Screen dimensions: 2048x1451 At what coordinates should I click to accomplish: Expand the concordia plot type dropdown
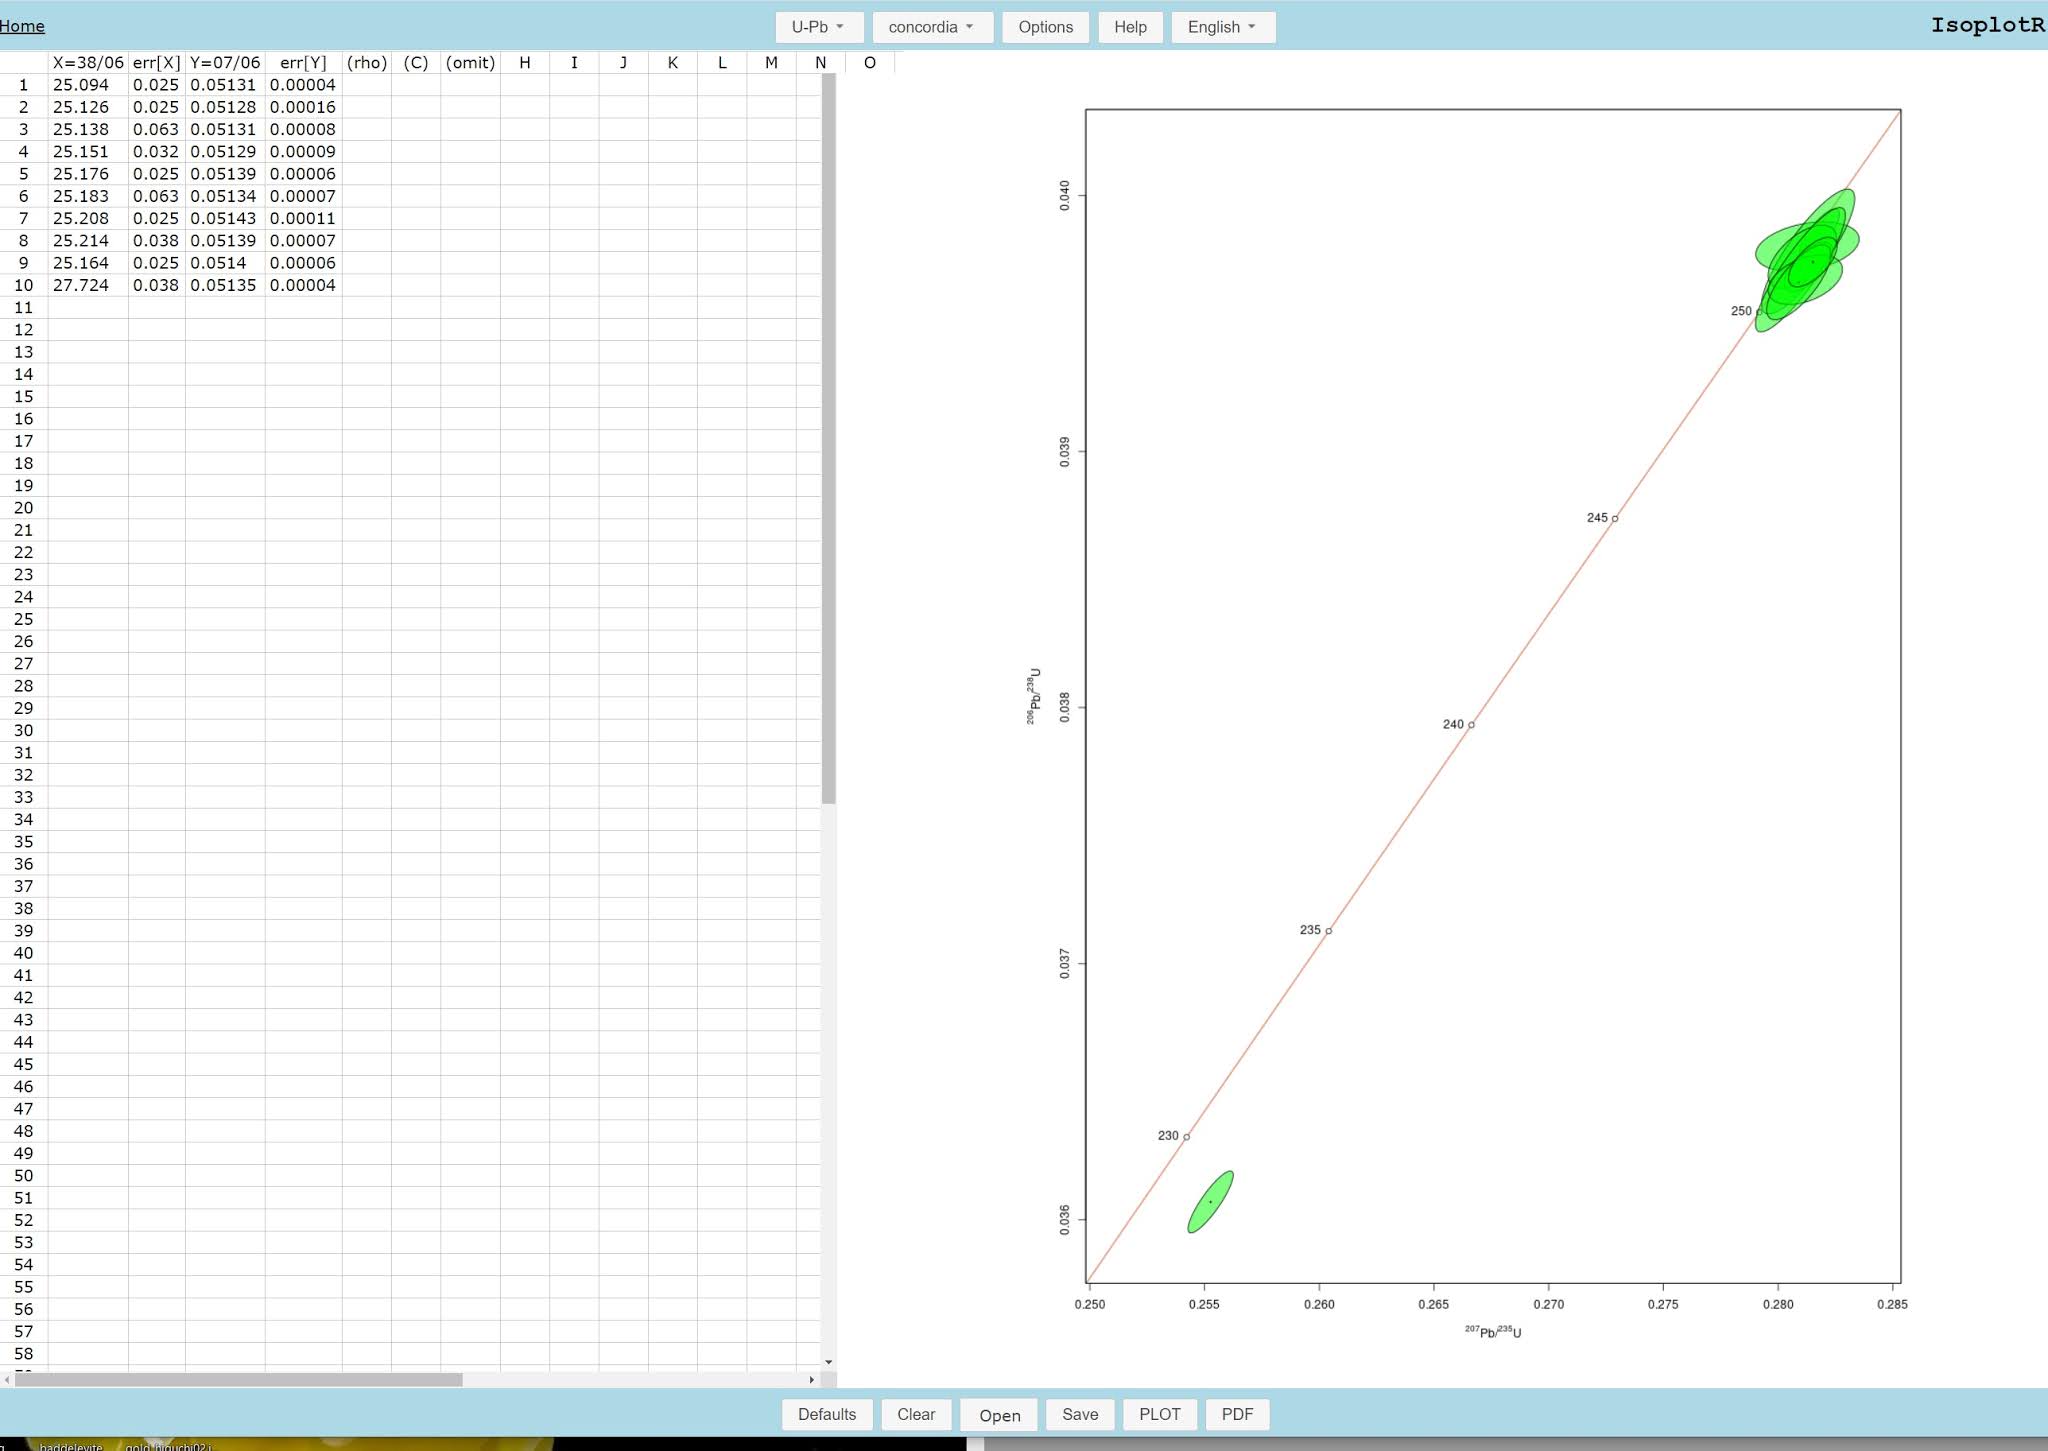coord(931,27)
